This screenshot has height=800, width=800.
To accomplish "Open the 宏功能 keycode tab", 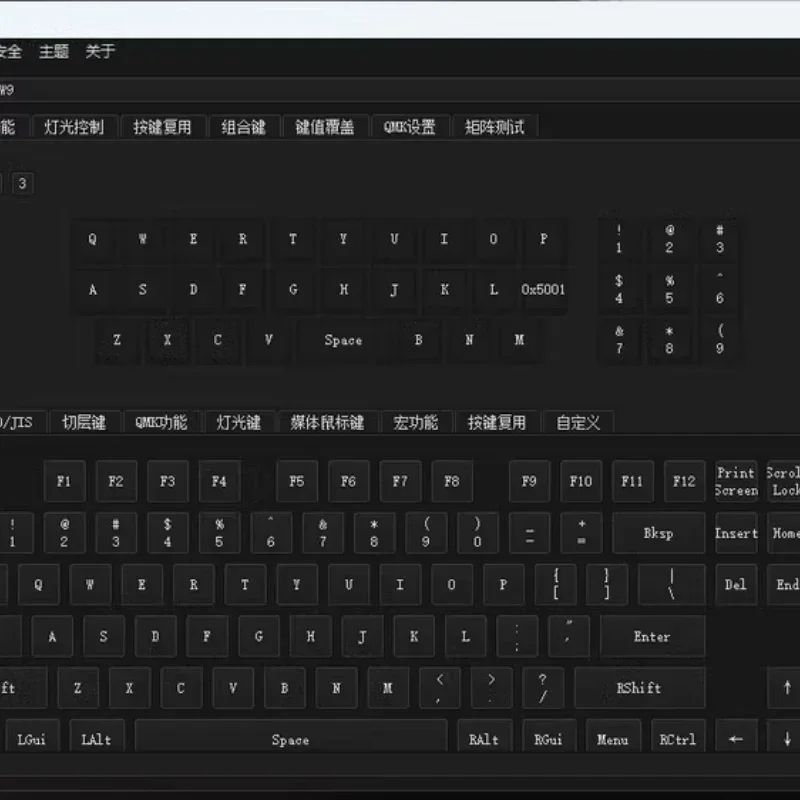I will (416, 422).
